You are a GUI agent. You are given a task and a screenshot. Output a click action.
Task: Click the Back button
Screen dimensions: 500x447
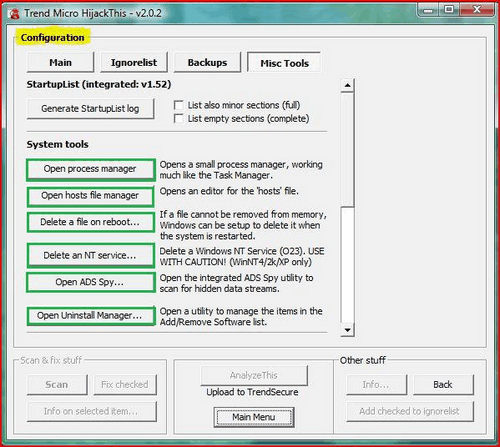coord(443,385)
